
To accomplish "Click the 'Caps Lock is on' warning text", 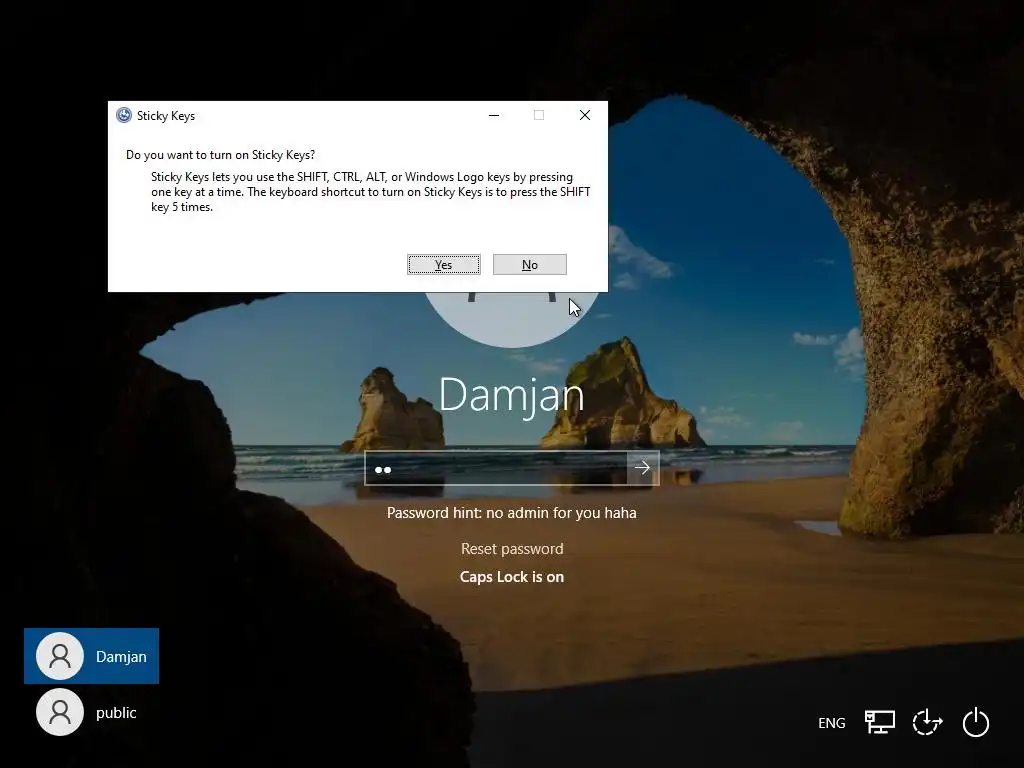I will click(511, 577).
